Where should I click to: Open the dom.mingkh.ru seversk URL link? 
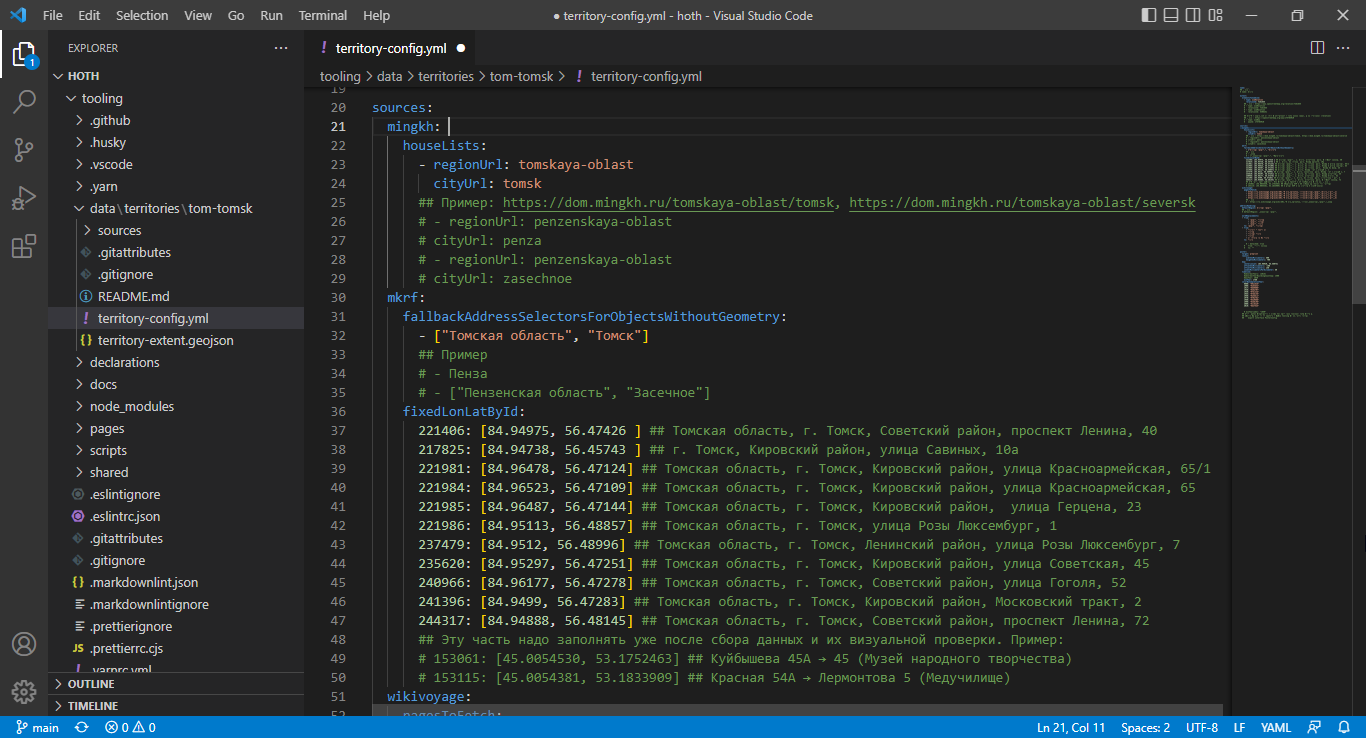tap(1022, 202)
